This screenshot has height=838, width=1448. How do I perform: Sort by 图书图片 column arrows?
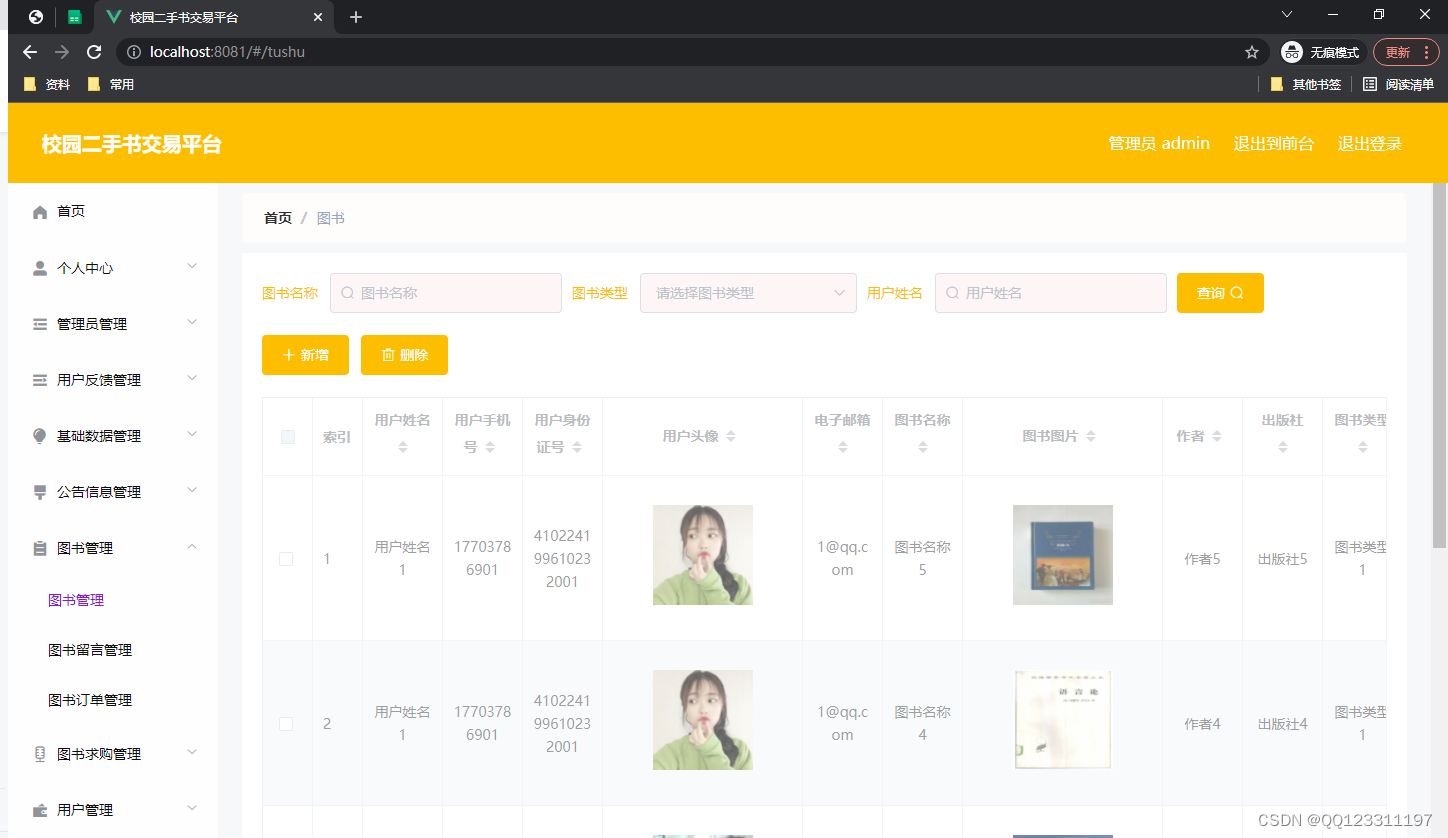click(x=1091, y=437)
